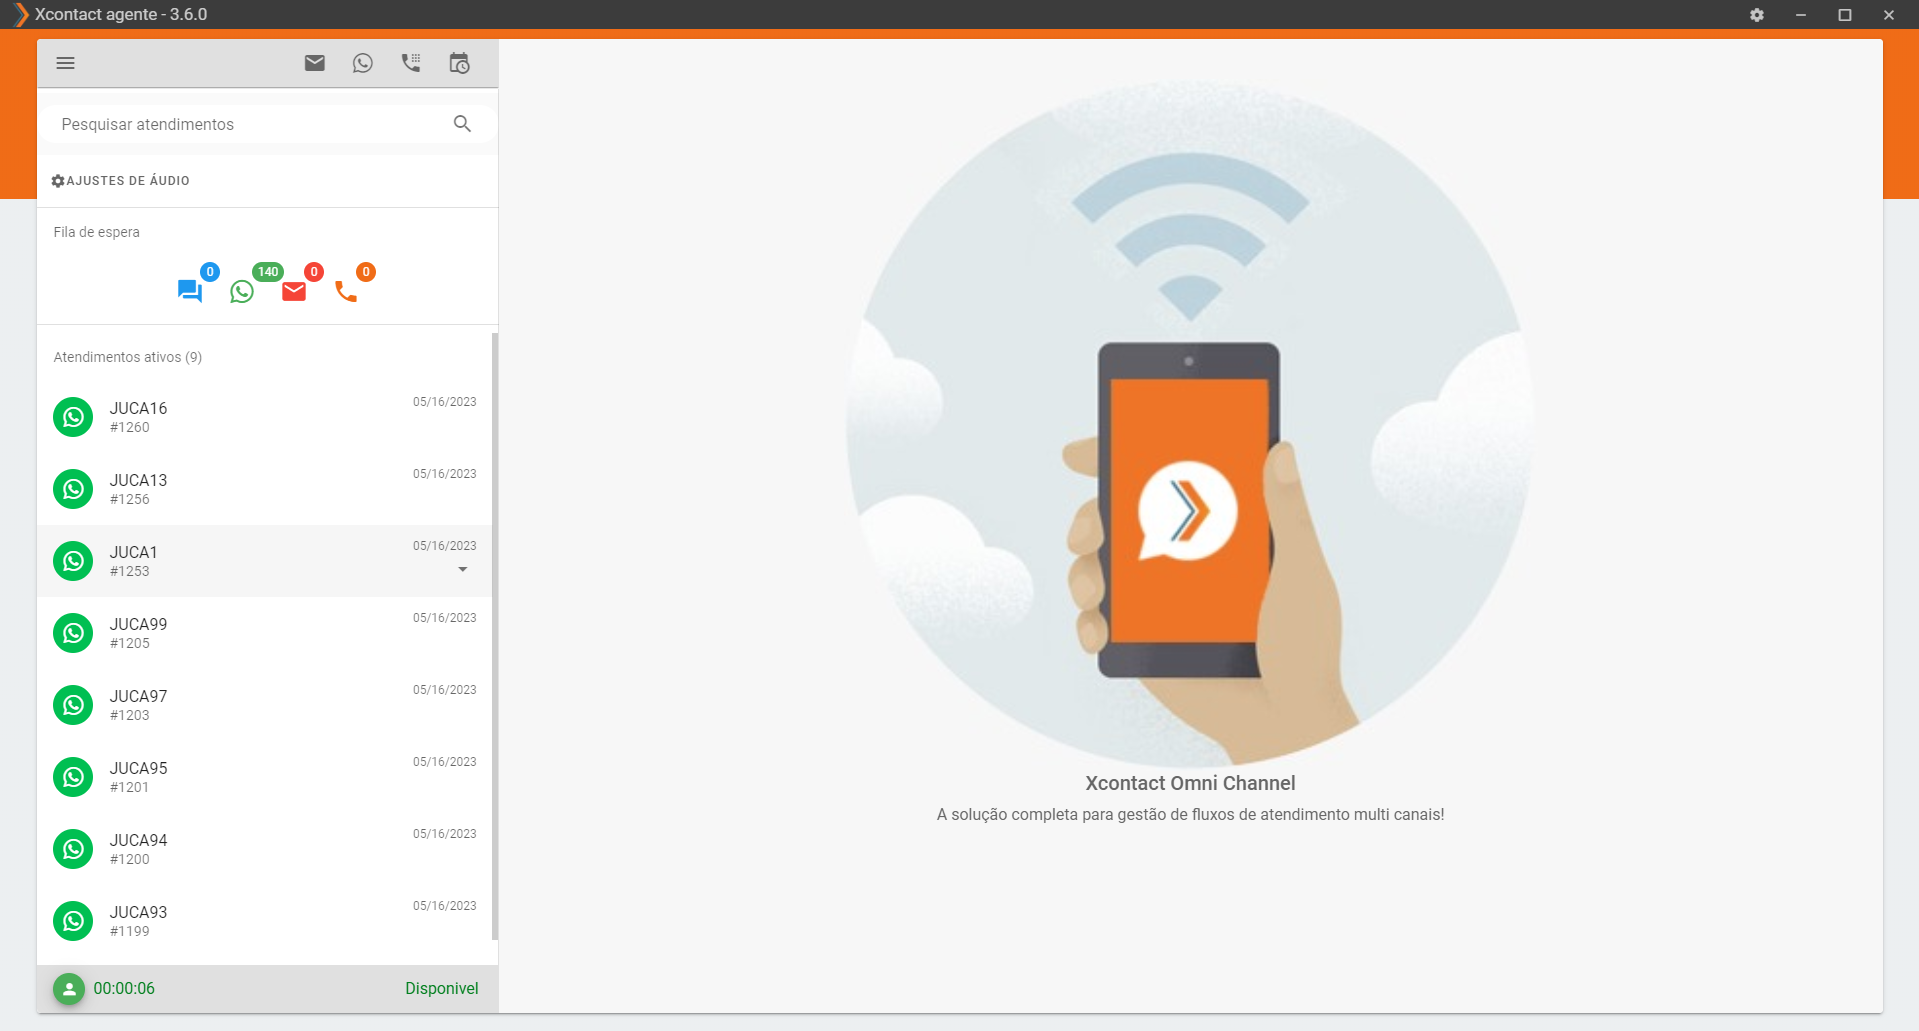The height and width of the screenshot is (1031, 1919).
Task: Open chat waiting queue icon
Action: (x=190, y=291)
